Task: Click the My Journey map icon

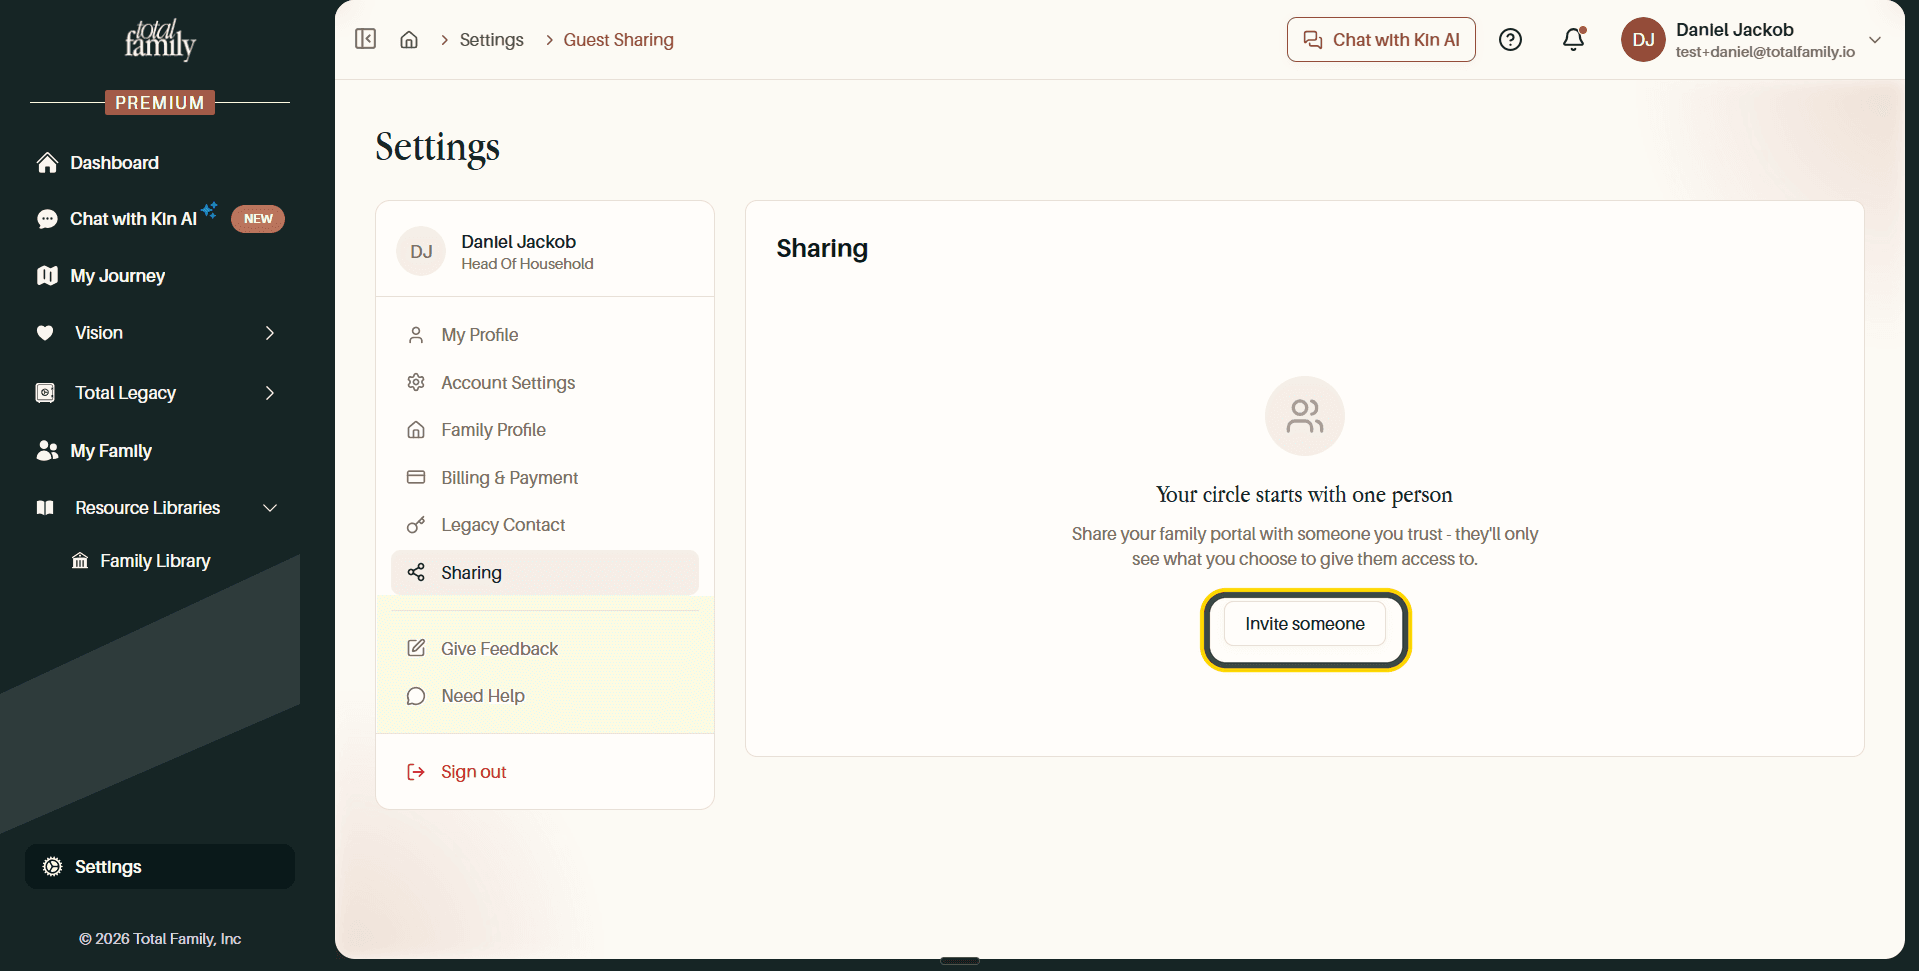Action: [x=47, y=276]
